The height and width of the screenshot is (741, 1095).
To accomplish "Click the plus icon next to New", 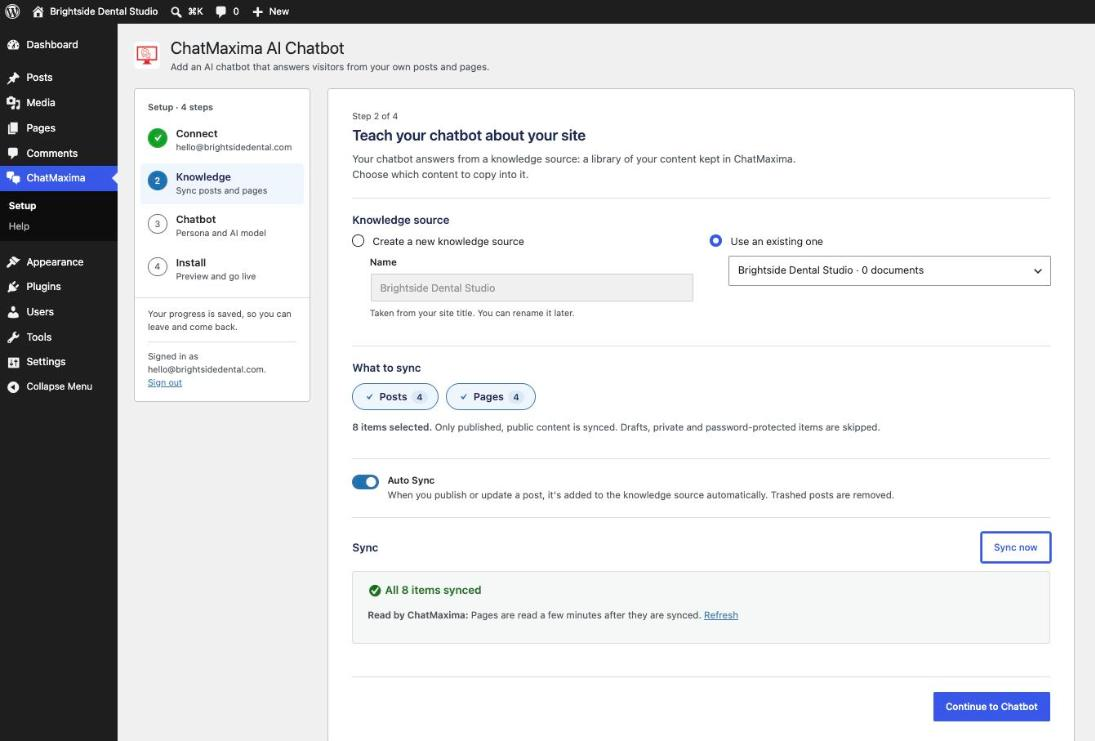I will click(x=258, y=12).
